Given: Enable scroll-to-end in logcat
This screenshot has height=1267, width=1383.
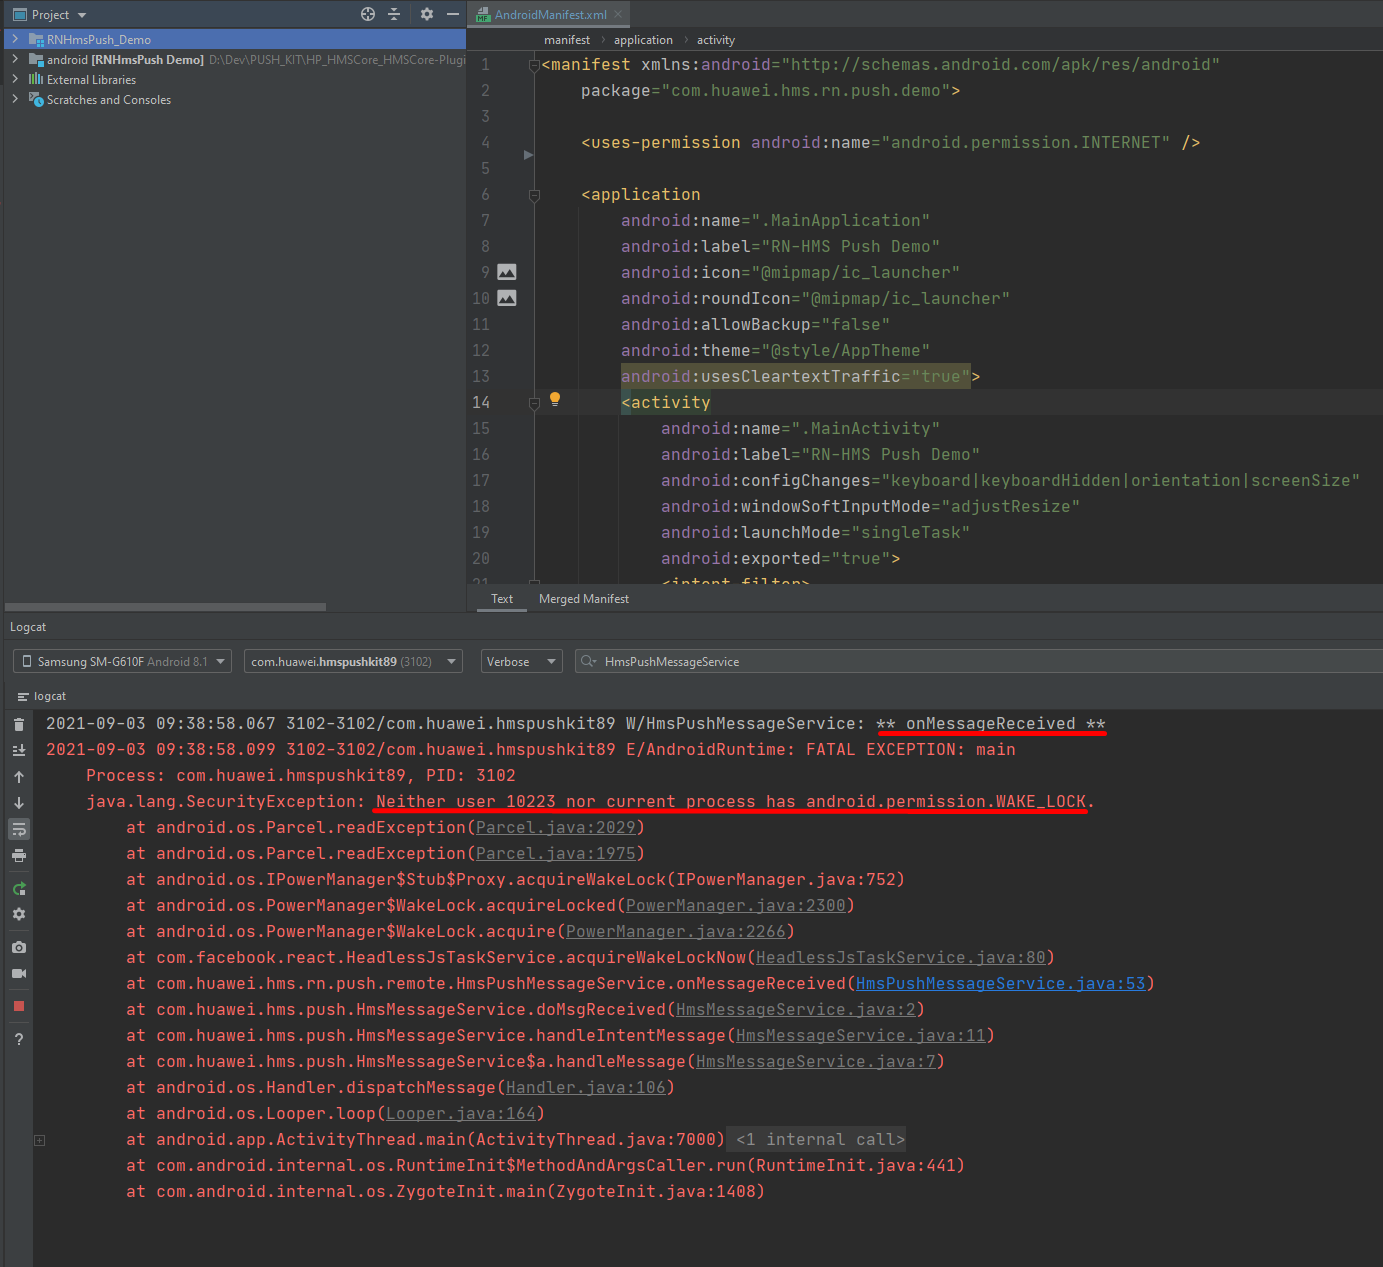Looking at the screenshot, I should click(18, 750).
